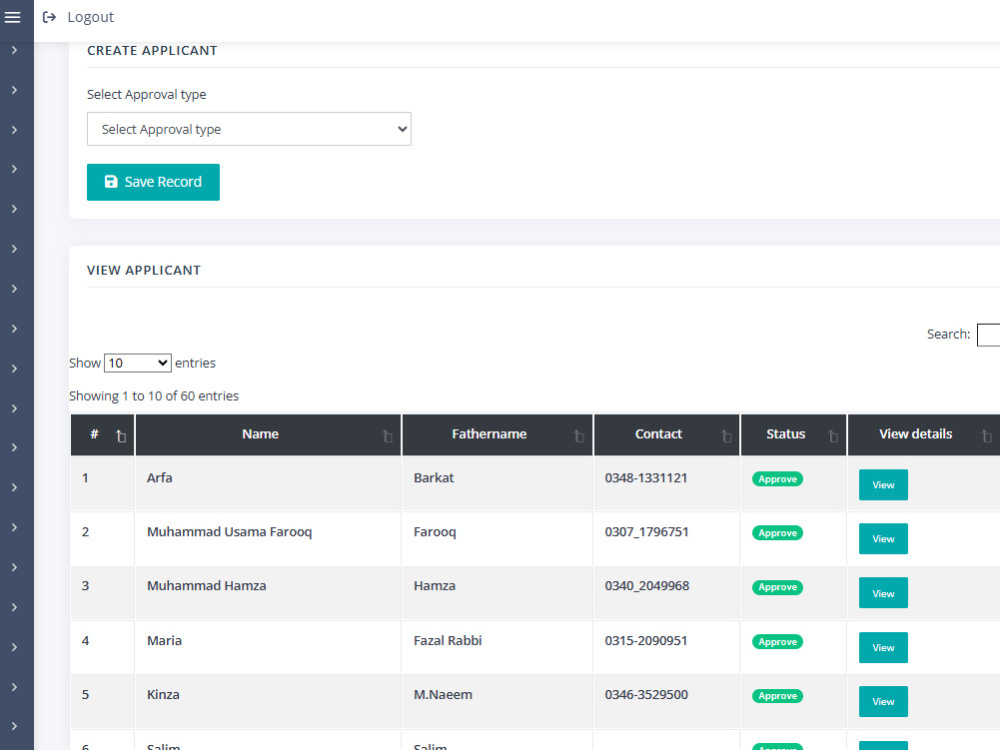This screenshot has height=750, width=1000.
Task: Click the Contact column sort icon
Action: tap(726, 436)
